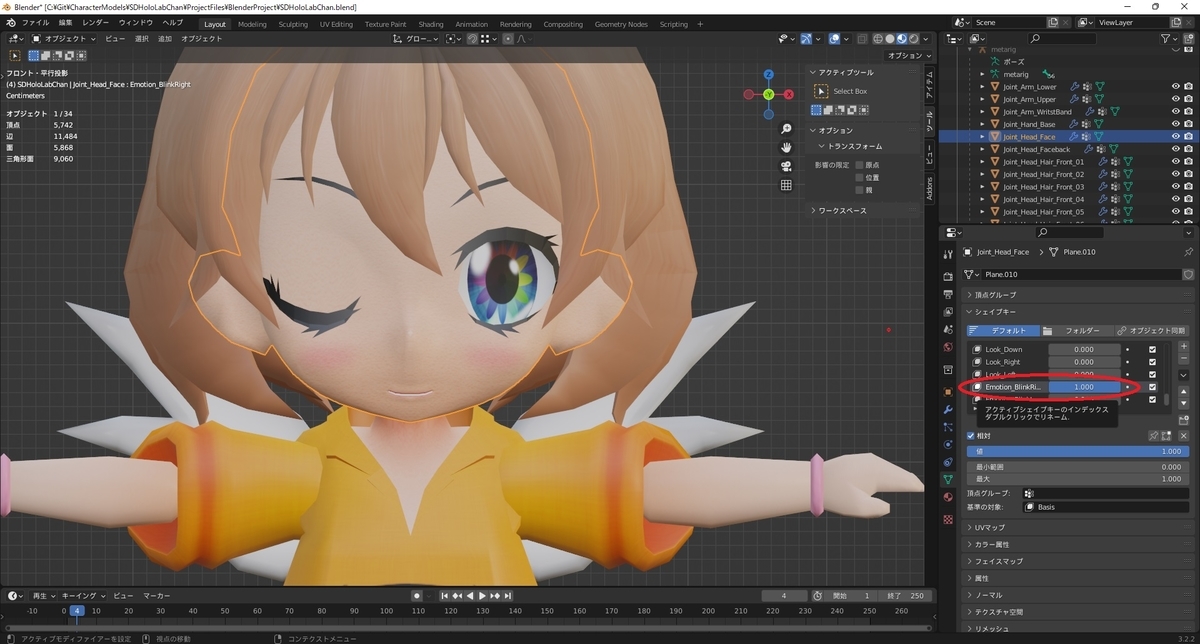This screenshot has height=644, width=1200.
Task: Open オプション dropdown in viewport top right
Action: 907,56
